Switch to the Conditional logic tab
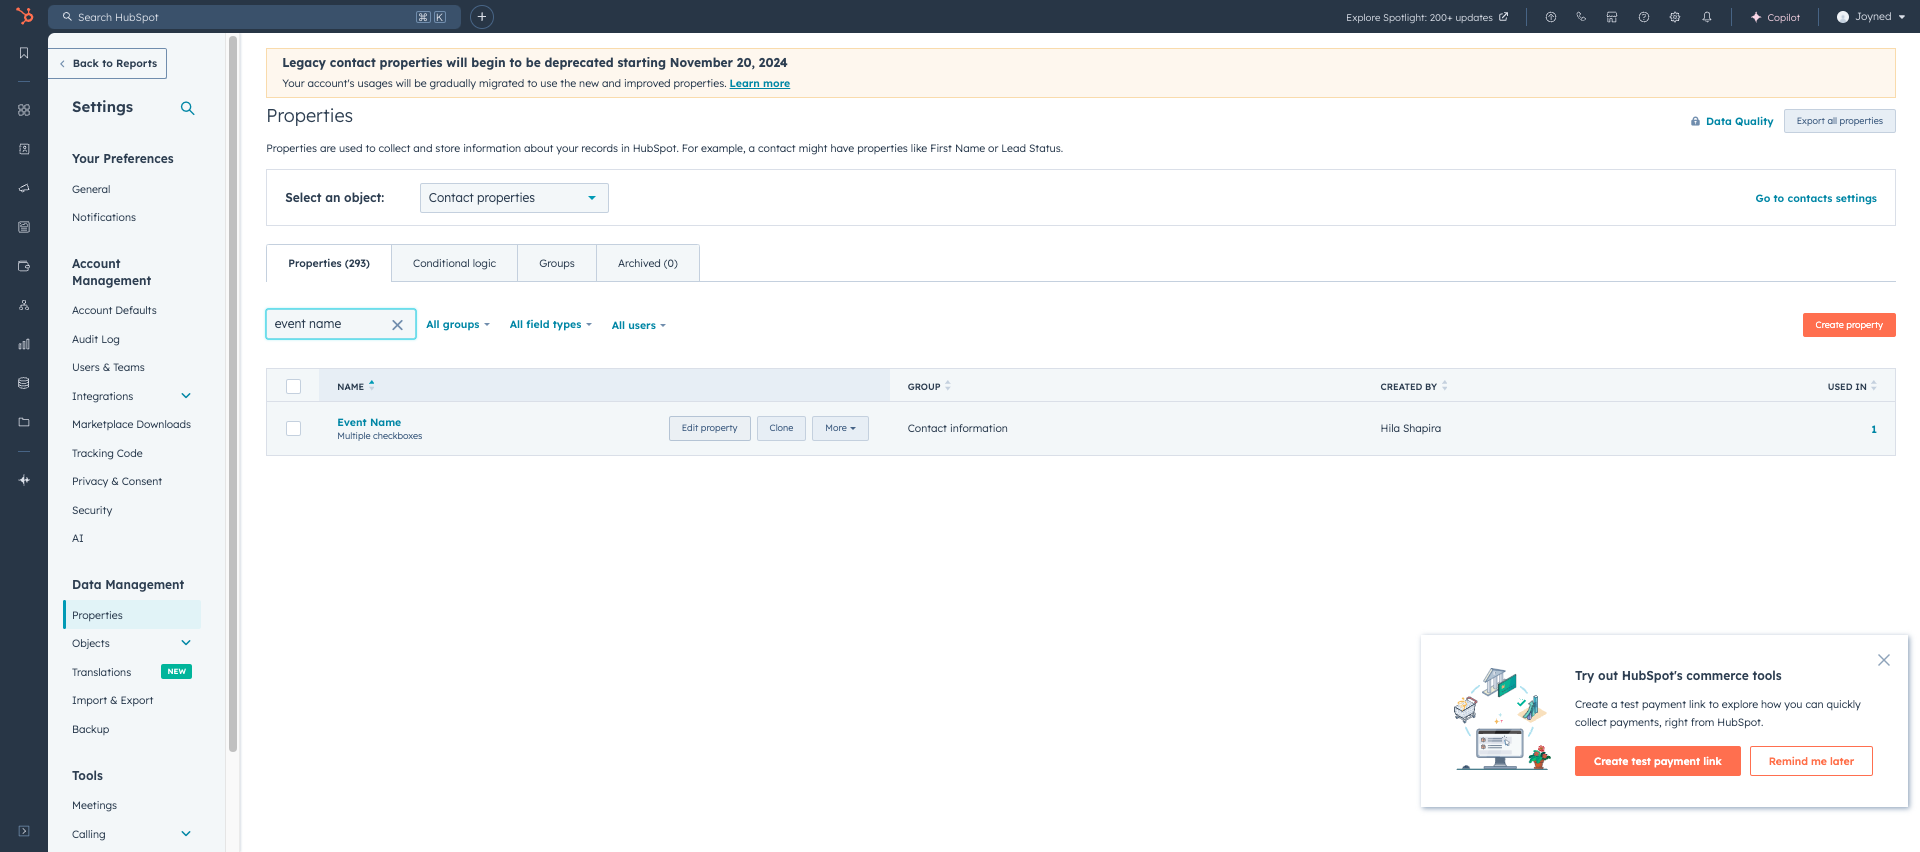This screenshot has width=1920, height=852. coord(454,263)
